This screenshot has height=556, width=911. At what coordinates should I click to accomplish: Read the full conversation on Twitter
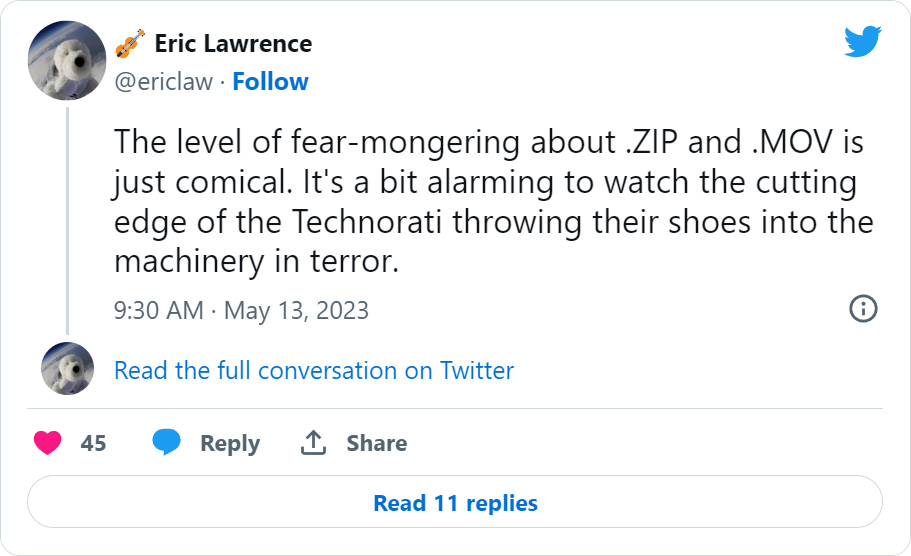click(x=314, y=371)
